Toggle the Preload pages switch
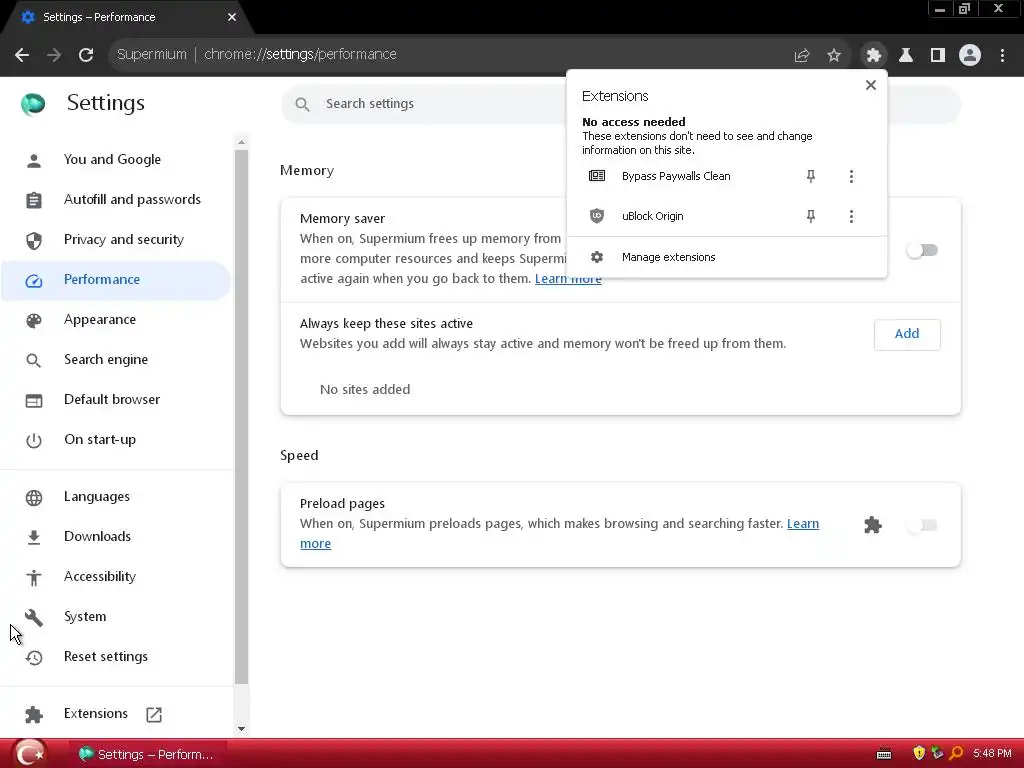1024x768 pixels. coord(922,525)
